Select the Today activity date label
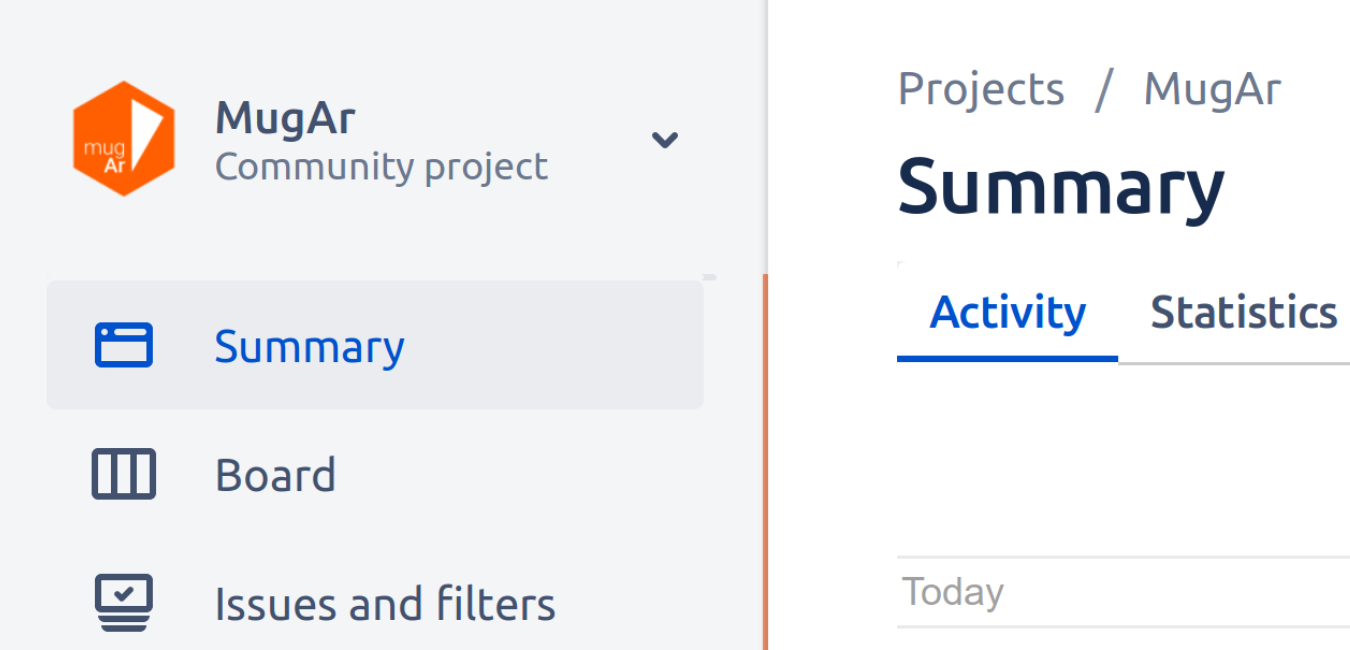 click(953, 592)
